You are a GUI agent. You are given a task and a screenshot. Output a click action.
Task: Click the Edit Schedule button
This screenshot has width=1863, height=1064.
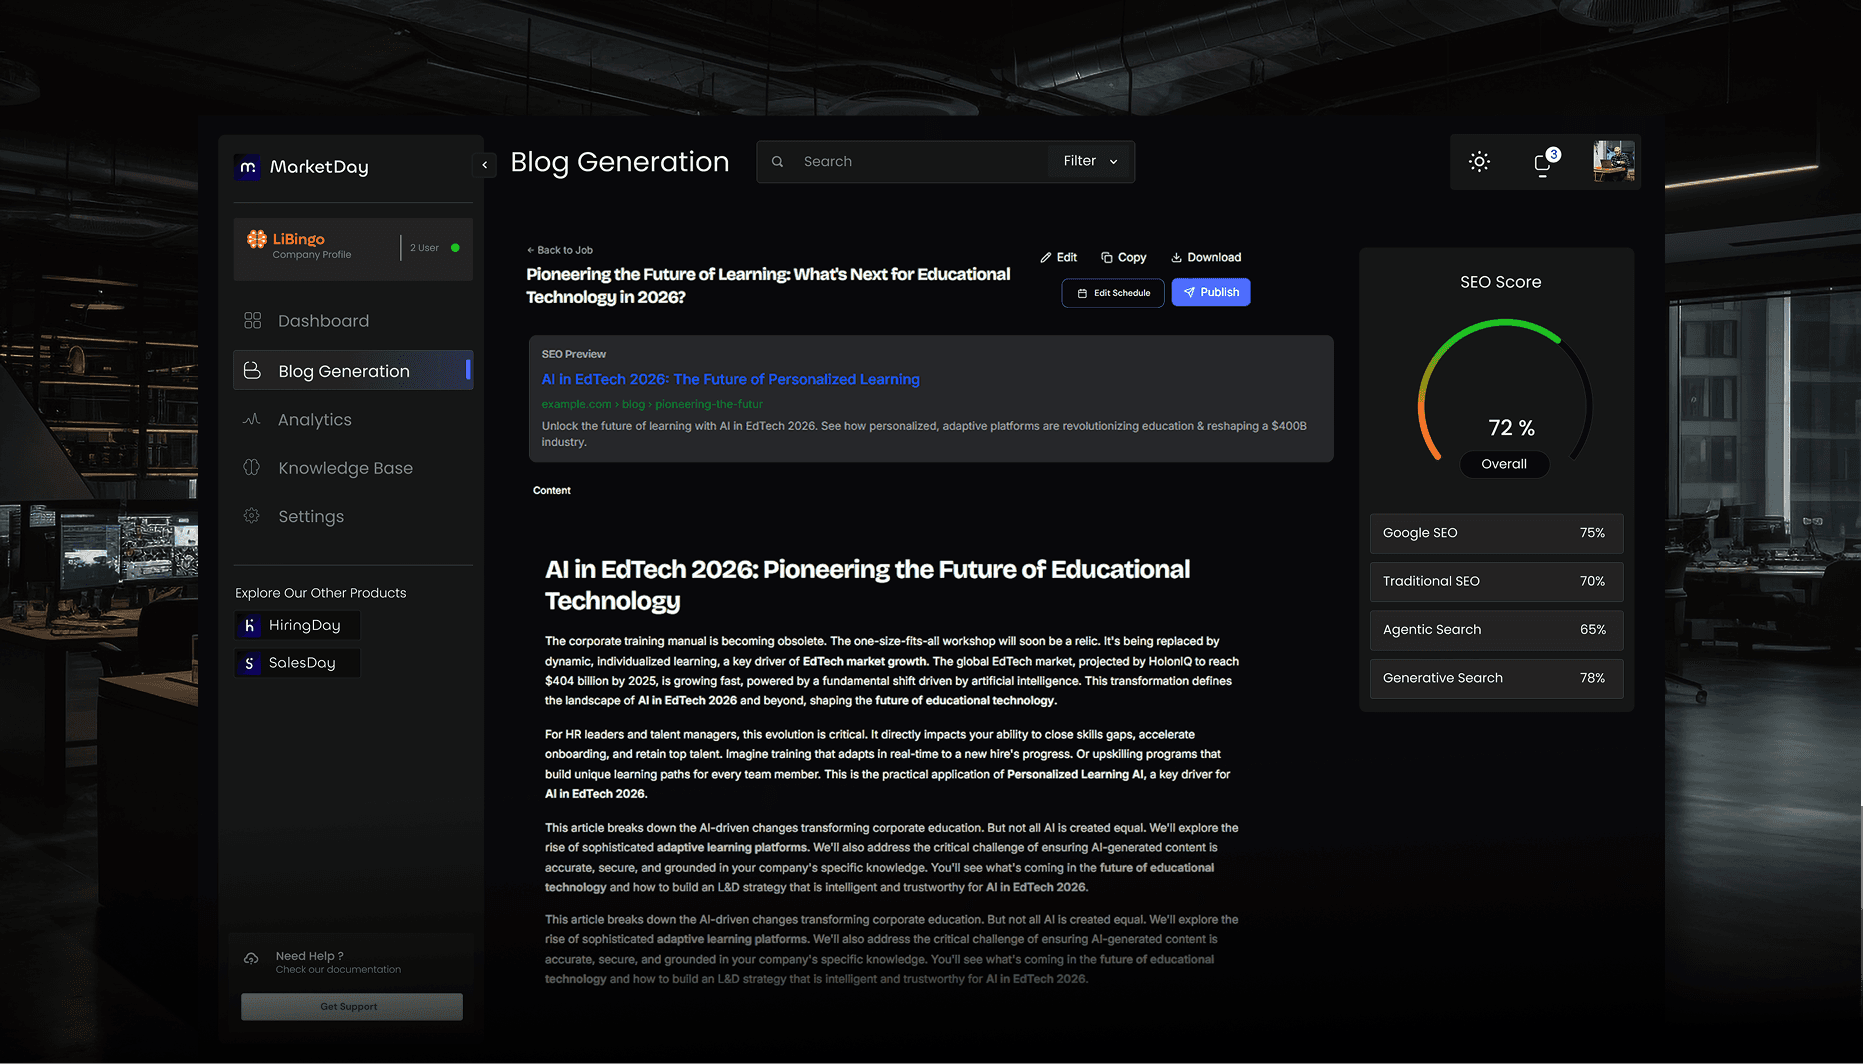(x=1113, y=293)
